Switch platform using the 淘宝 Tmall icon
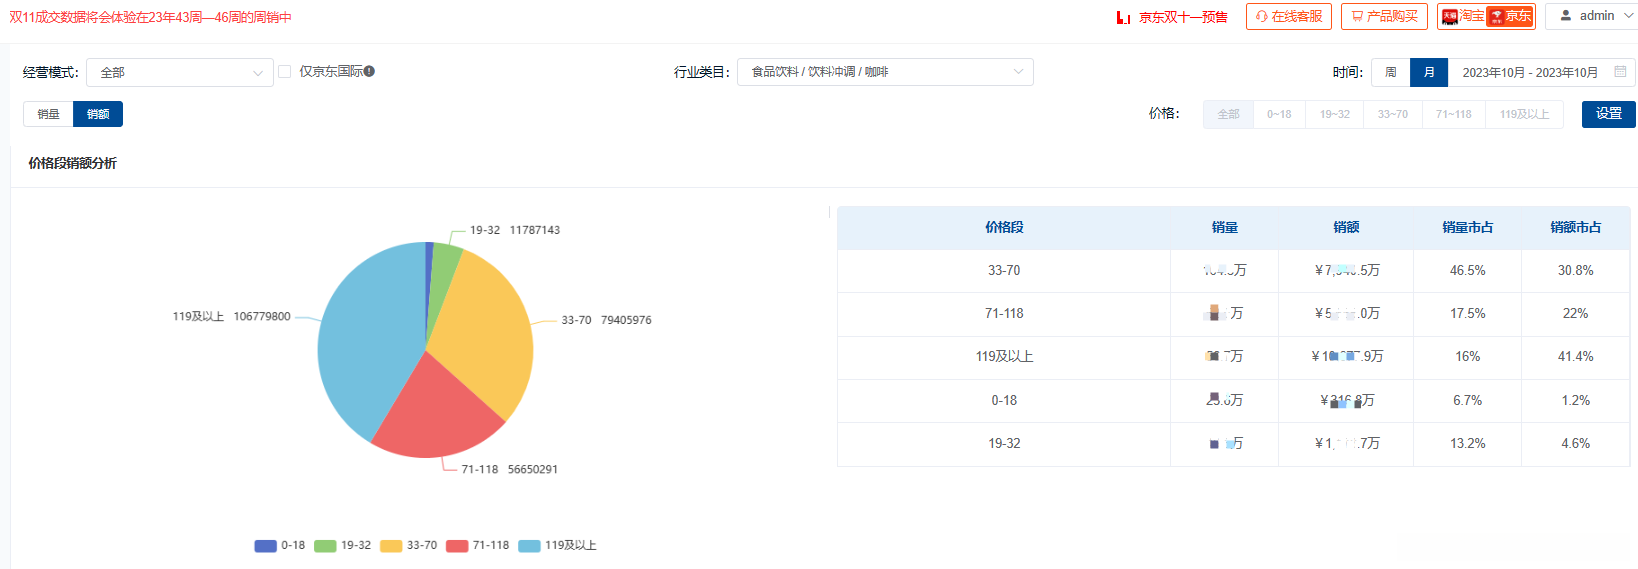Viewport: 1638px width, 569px height. pos(1450,16)
